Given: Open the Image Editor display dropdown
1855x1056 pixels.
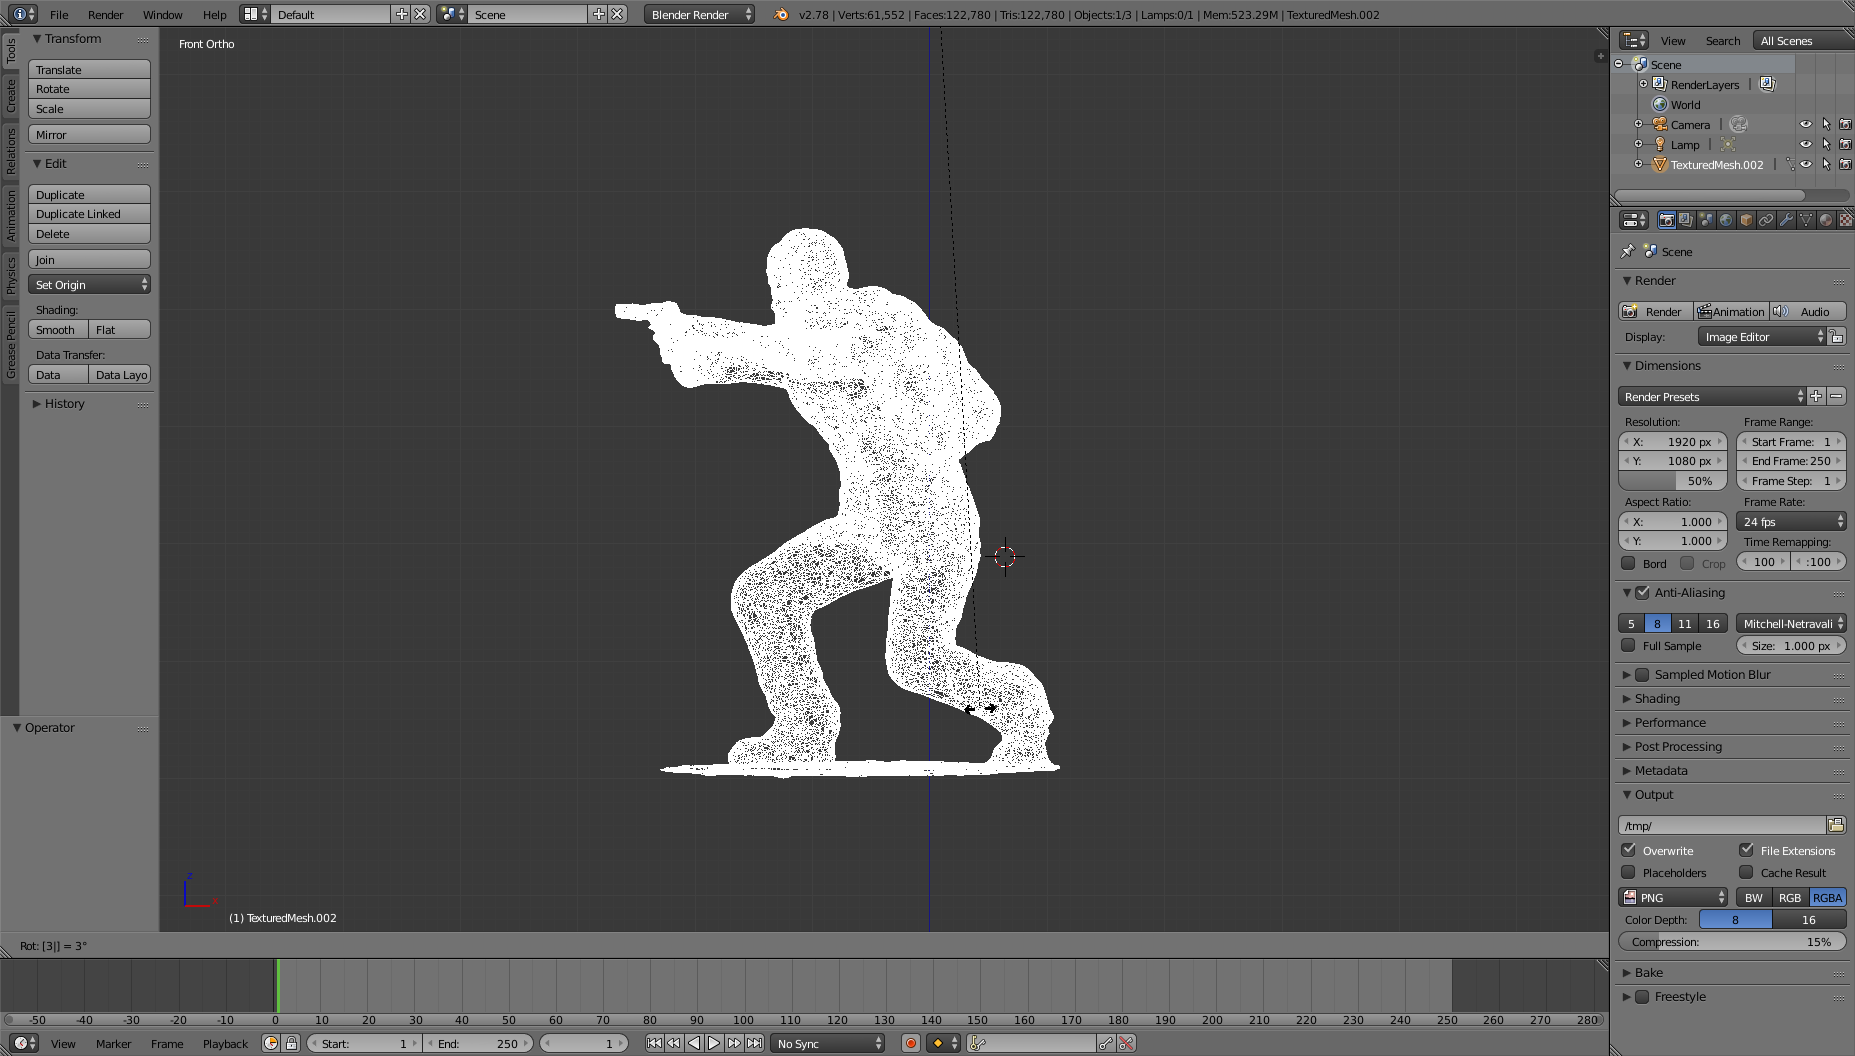Looking at the screenshot, I should click(x=1762, y=337).
